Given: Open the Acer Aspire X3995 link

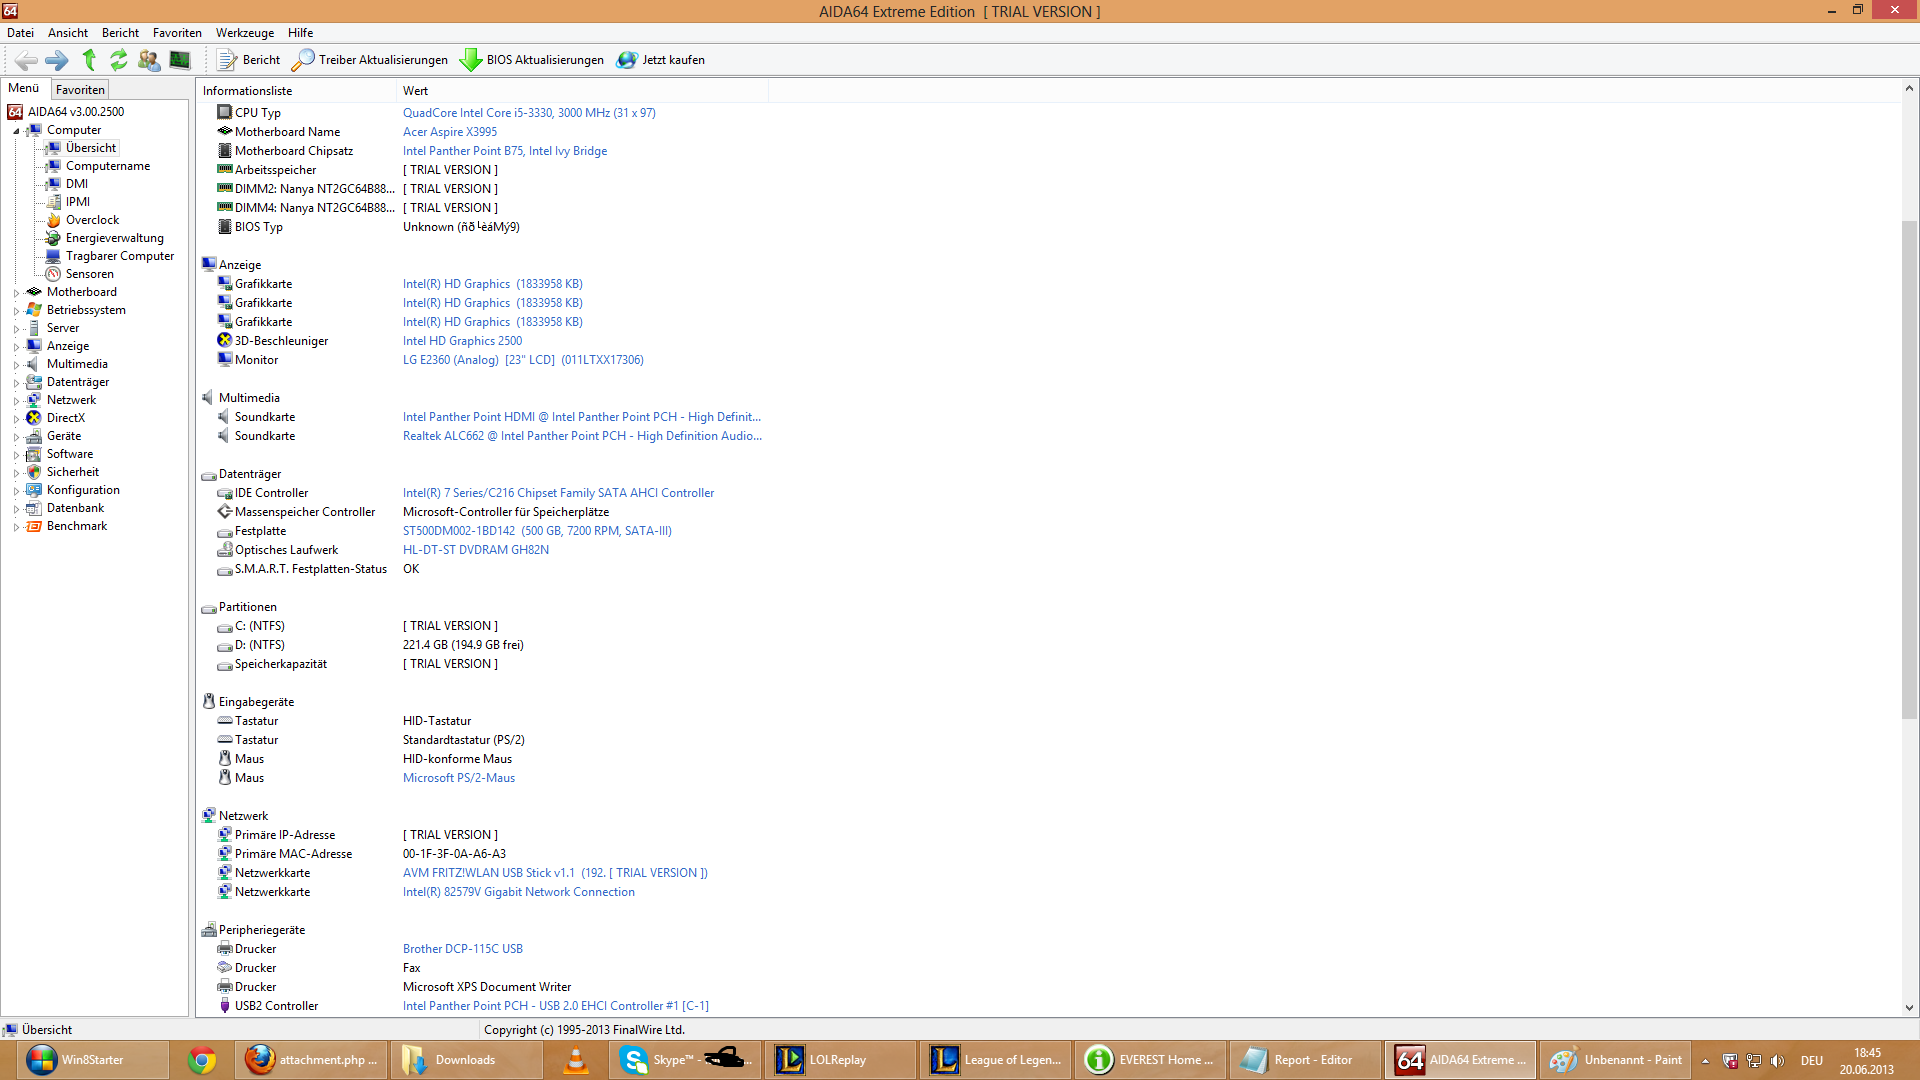Looking at the screenshot, I should pos(450,132).
